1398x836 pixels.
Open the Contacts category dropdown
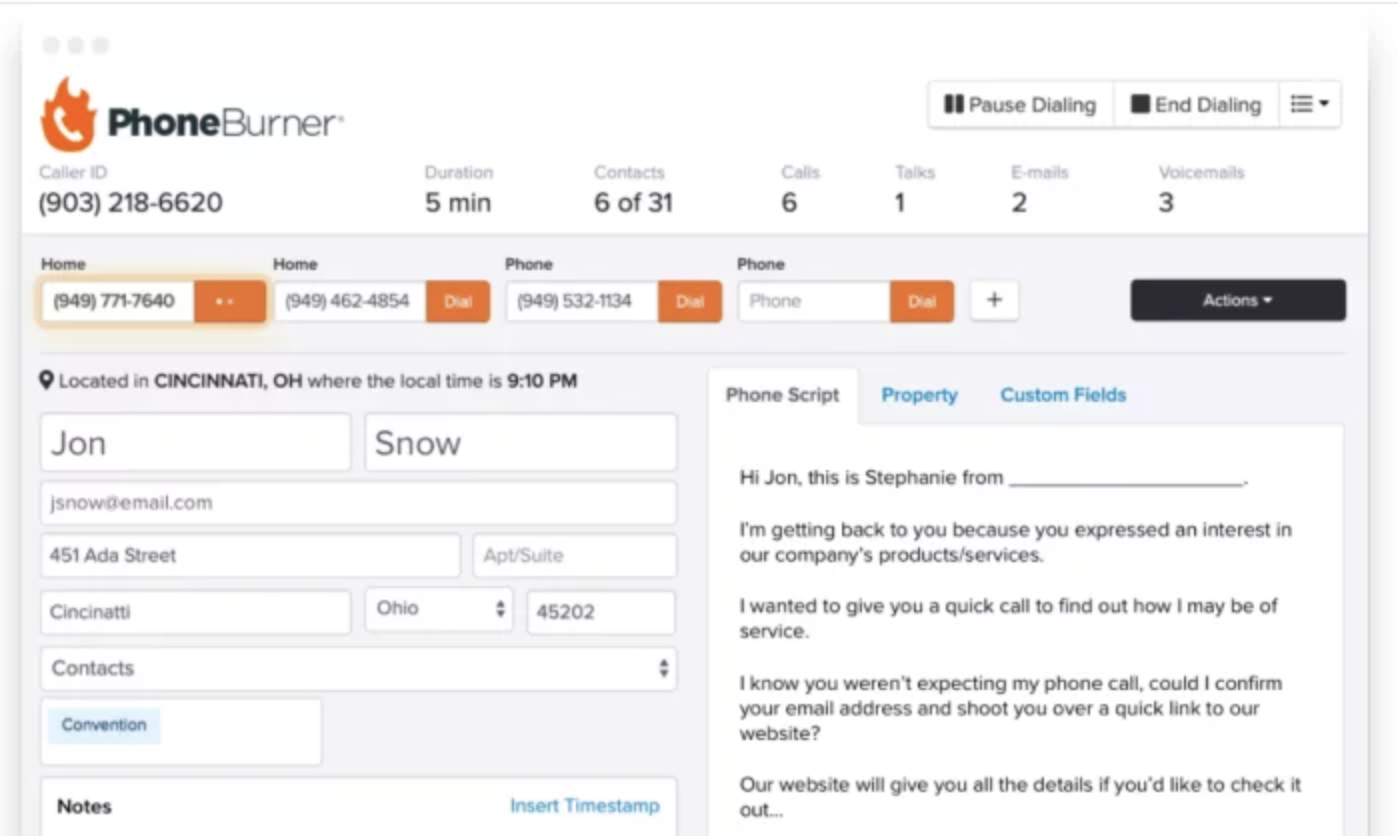click(358, 668)
